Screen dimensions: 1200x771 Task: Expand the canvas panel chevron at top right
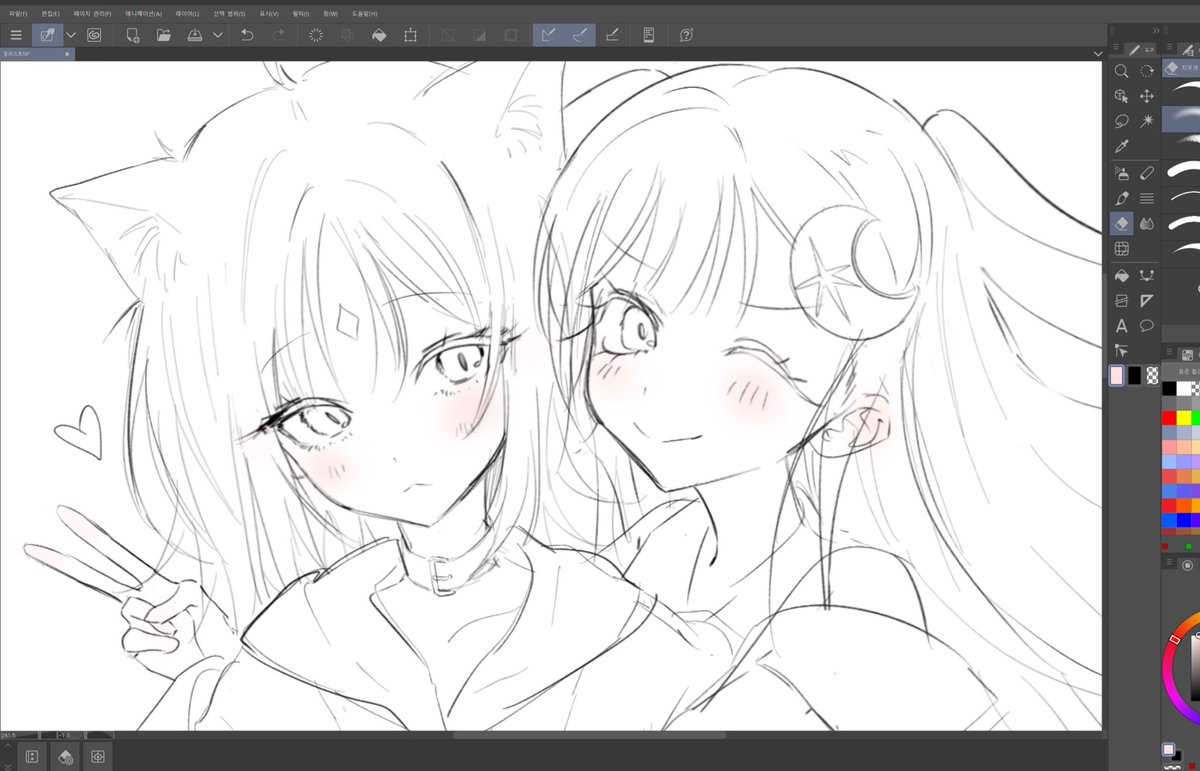[x=1097, y=53]
